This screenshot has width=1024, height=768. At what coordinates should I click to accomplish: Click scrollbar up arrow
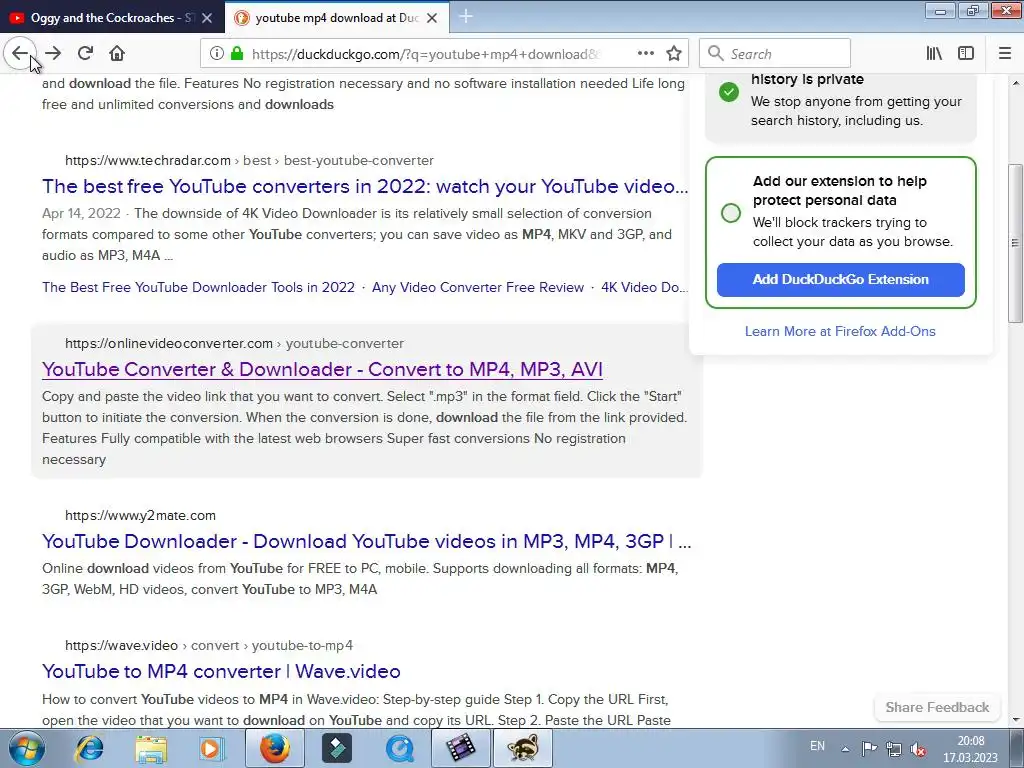click(x=1016, y=83)
